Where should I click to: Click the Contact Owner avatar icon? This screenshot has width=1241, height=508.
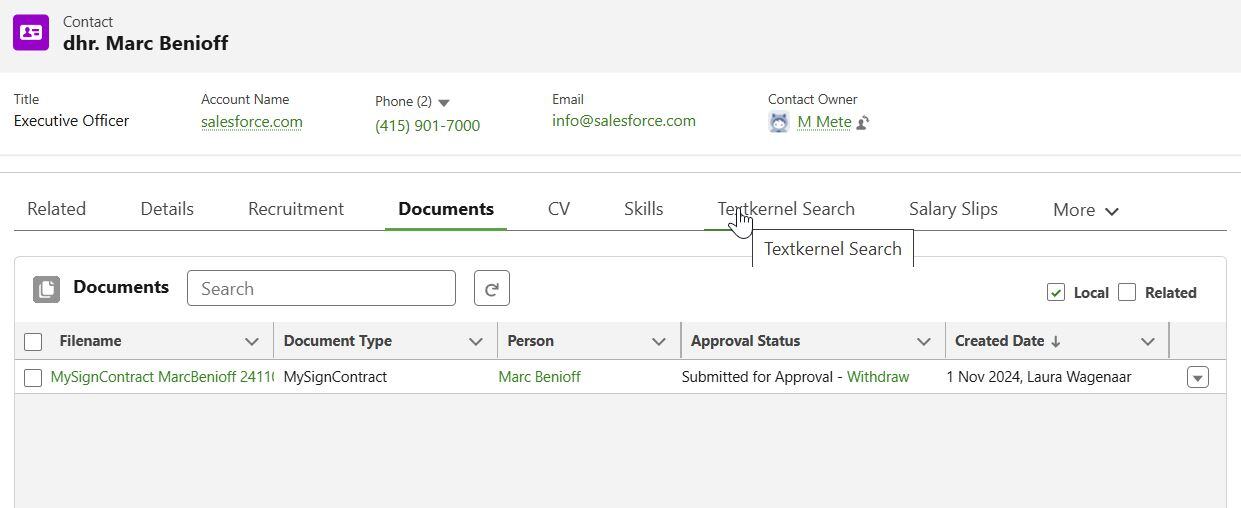coord(779,122)
